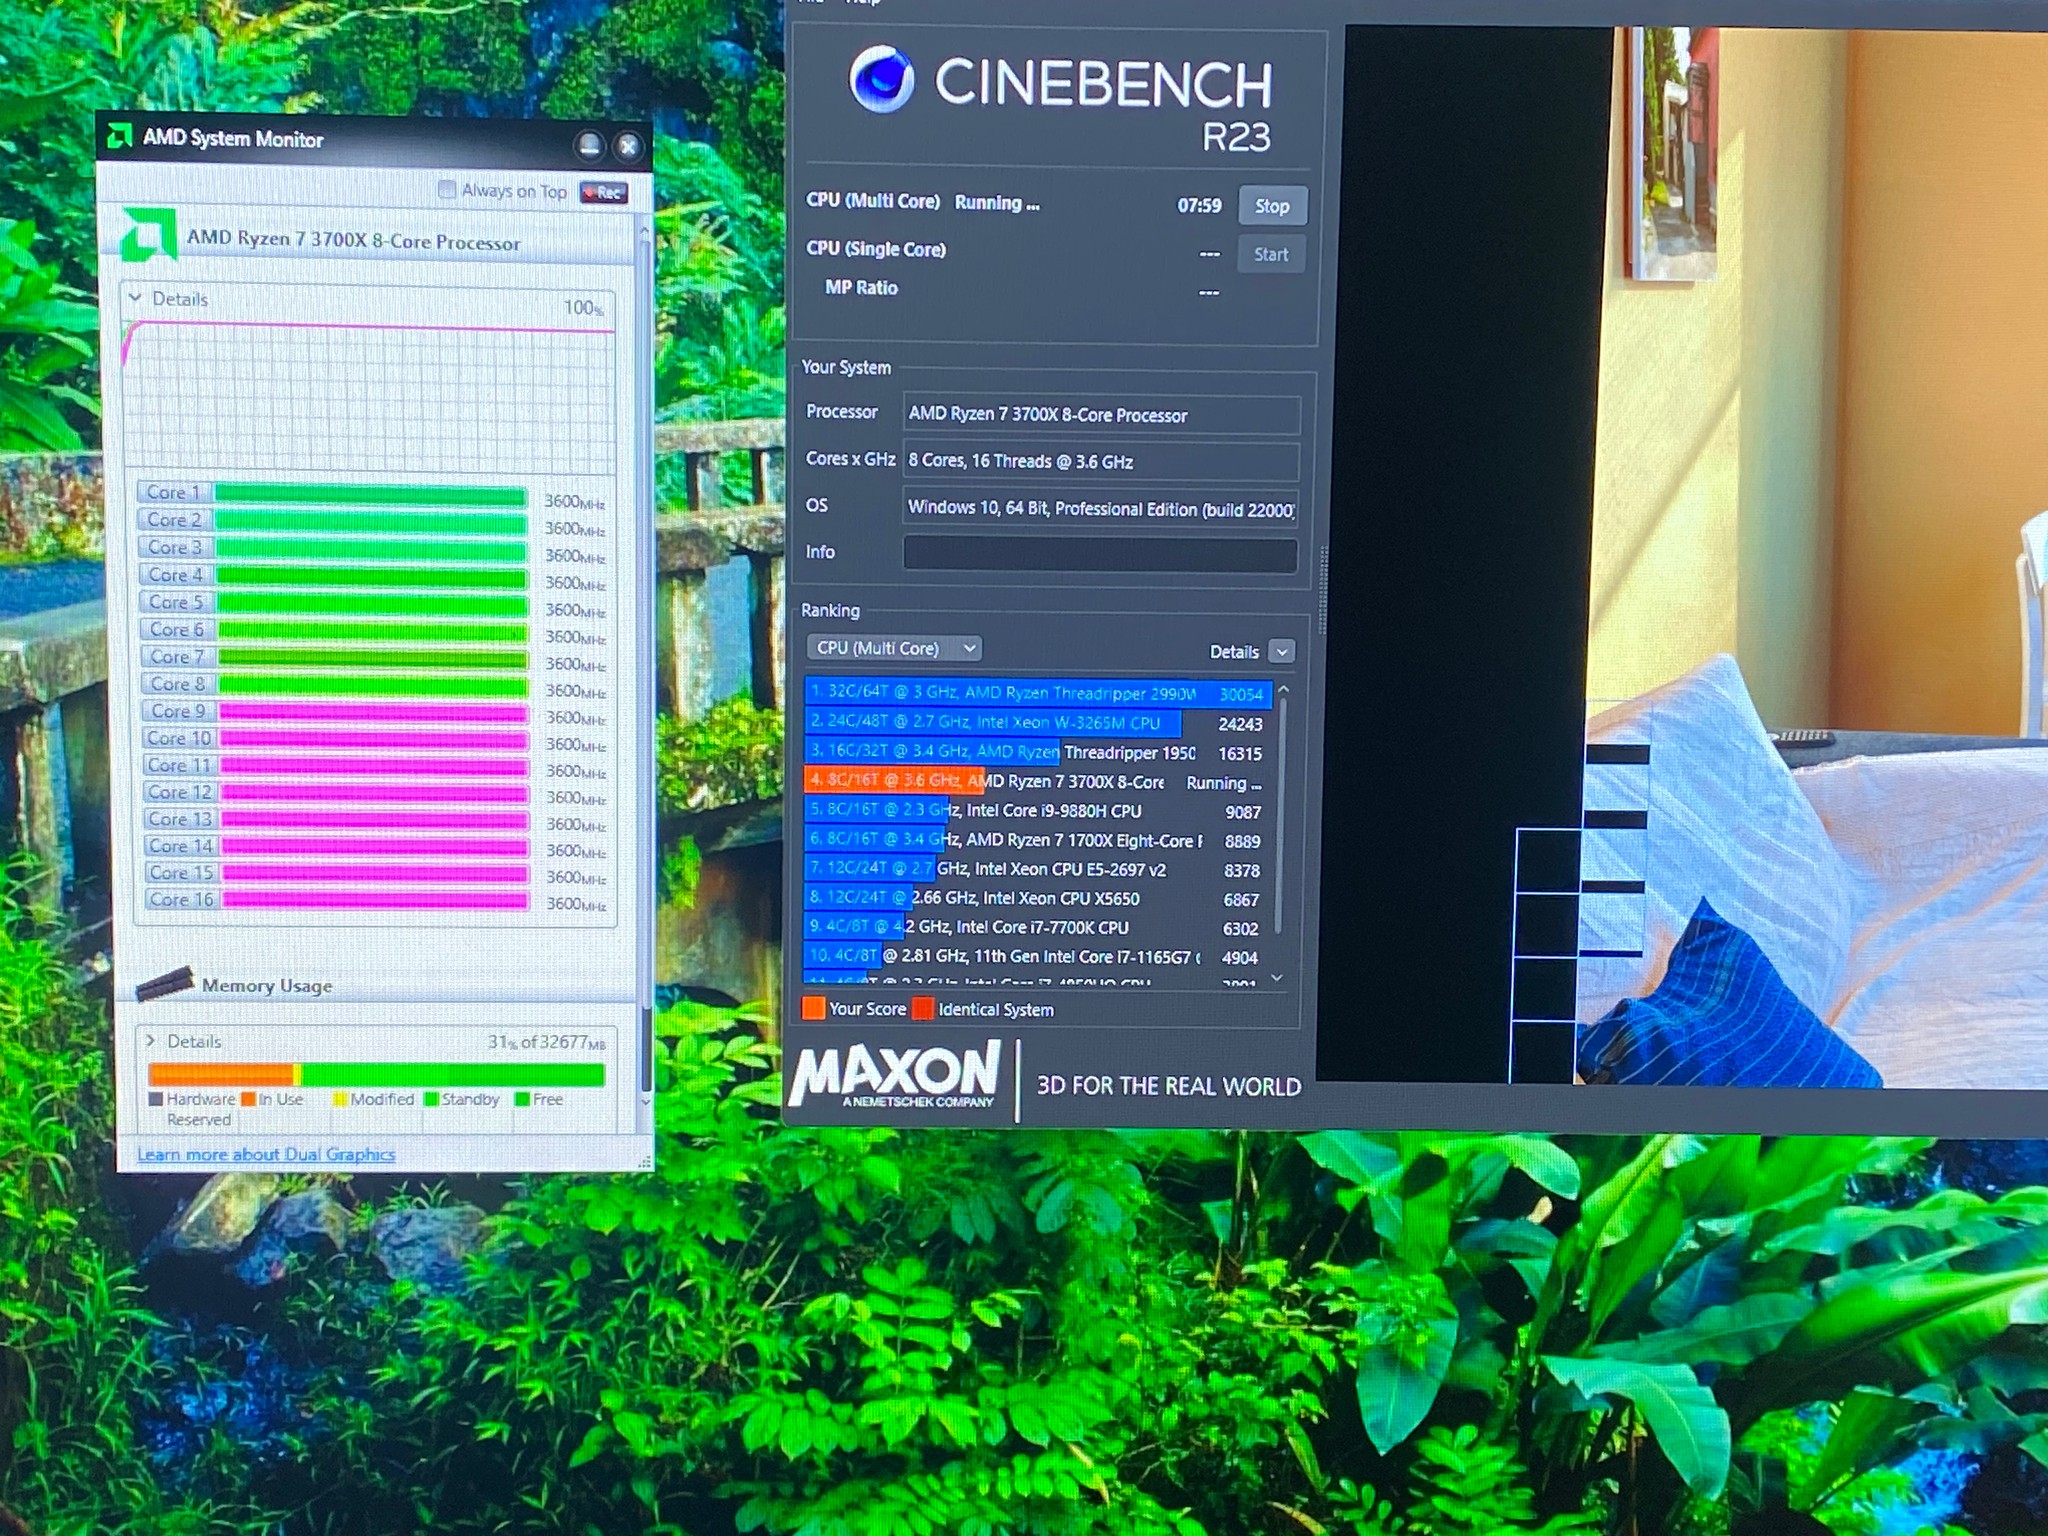The image size is (2048, 1536).
Task: Stop the CPU Multi Core benchmark
Action: coord(1272,206)
